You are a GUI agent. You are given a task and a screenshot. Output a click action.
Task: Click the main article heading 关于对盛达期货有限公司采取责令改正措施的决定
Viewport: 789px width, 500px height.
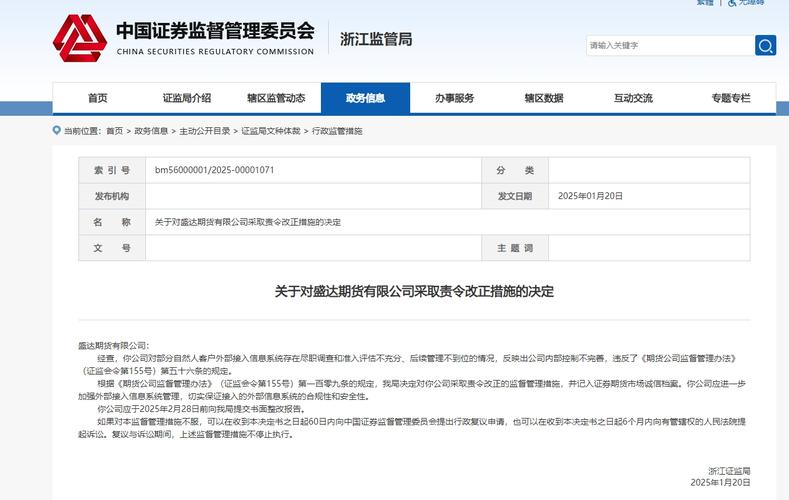coord(414,291)
